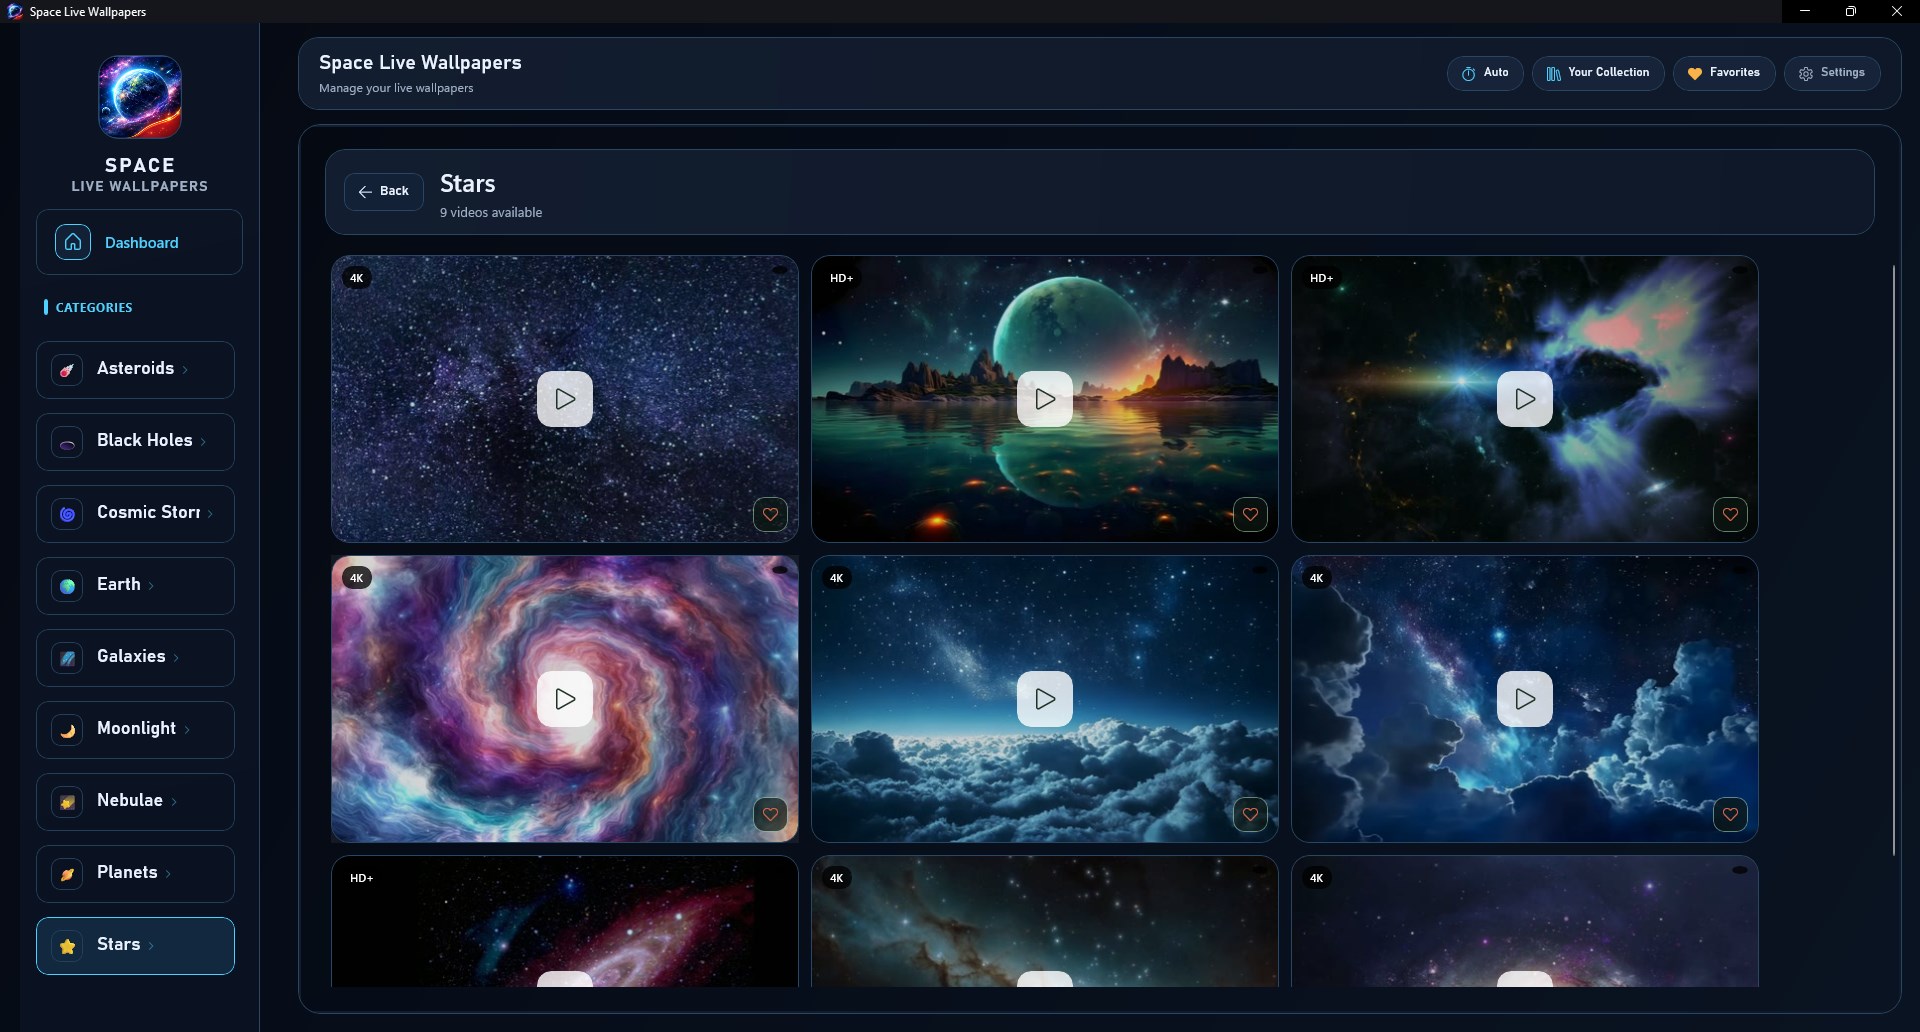The width and height of the screenshot is (1920, 1032).
Task: Expand the Cosmic Storm chevron
Action: [211, 514]
